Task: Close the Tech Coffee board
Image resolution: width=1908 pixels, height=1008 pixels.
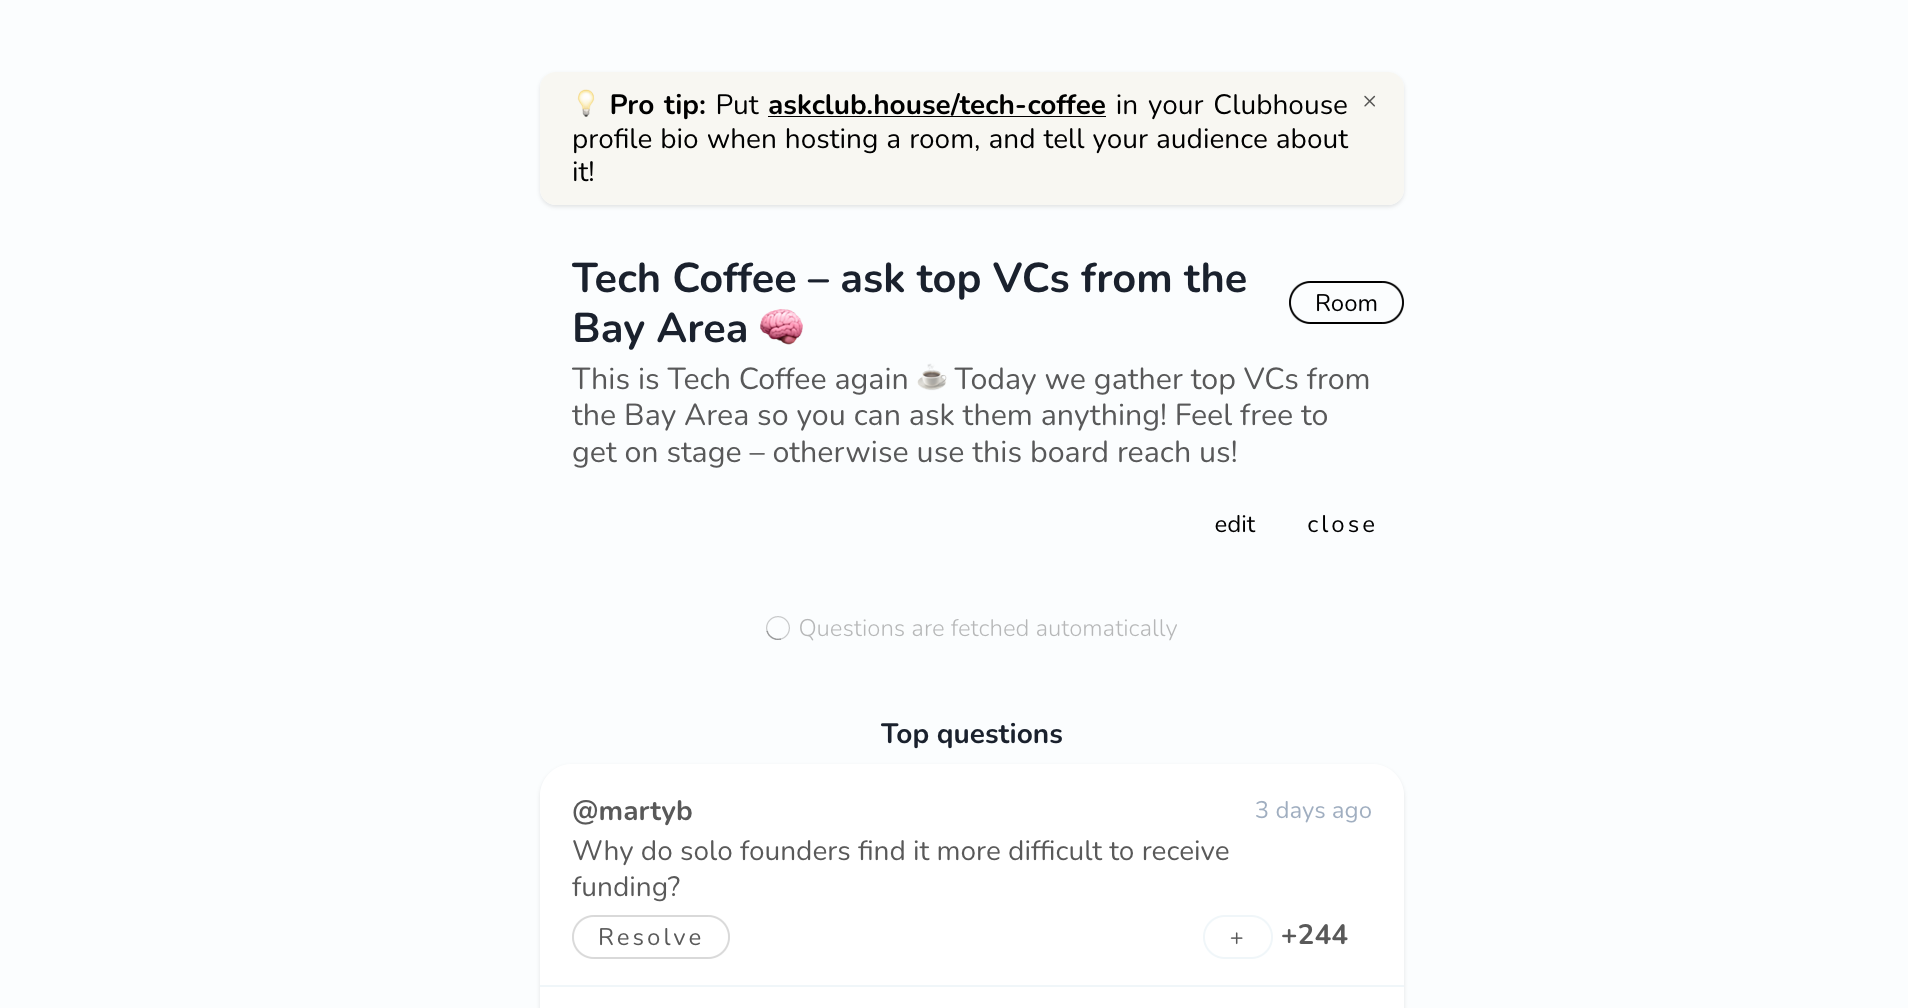Action: [1341, 524]
